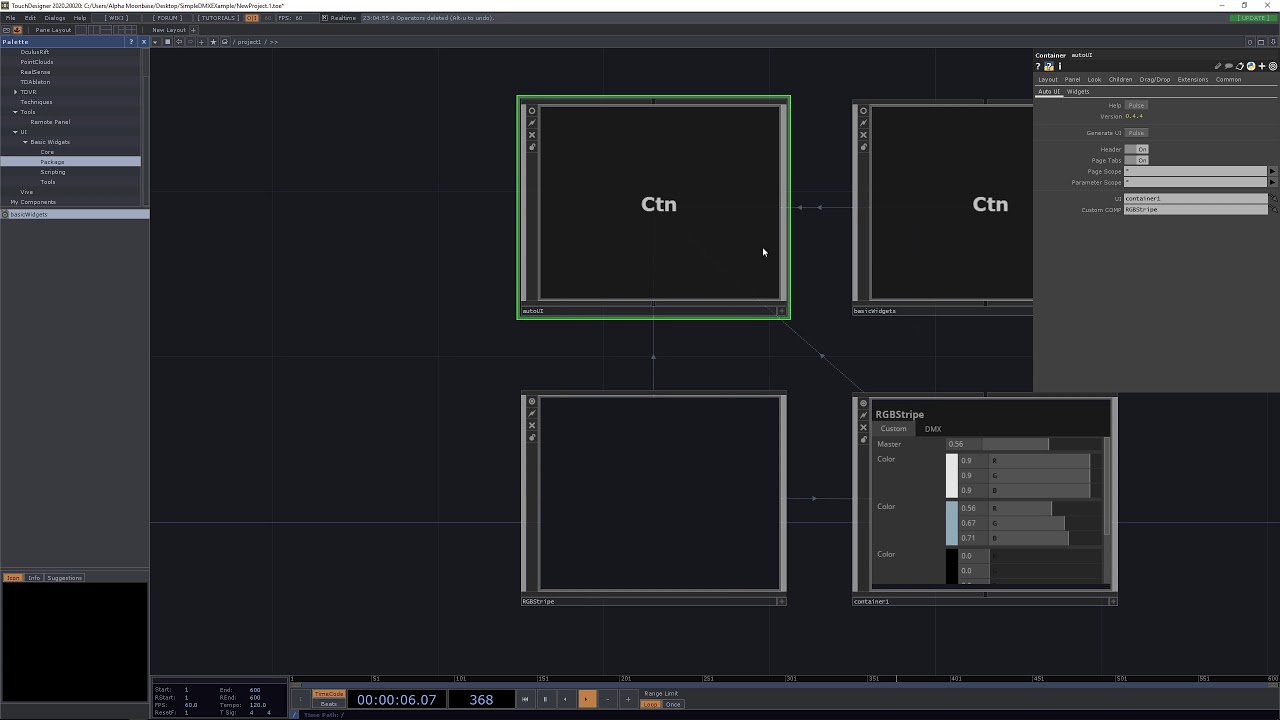Pulse the Help button
The height and width of the screenshot is (720, 1280).
click(1136, 105)
